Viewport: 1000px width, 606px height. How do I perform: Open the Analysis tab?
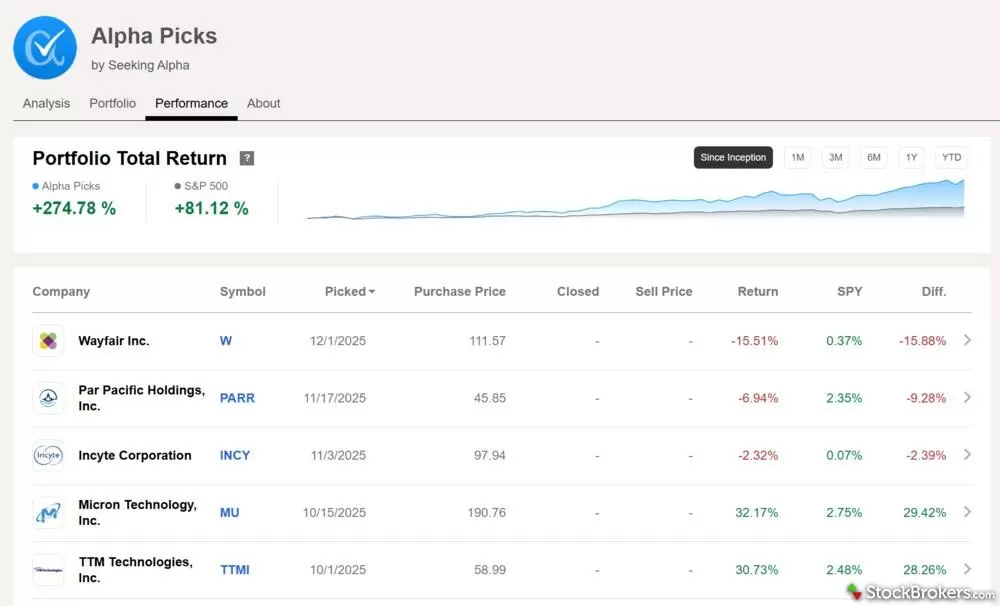[x=46, y=103]
